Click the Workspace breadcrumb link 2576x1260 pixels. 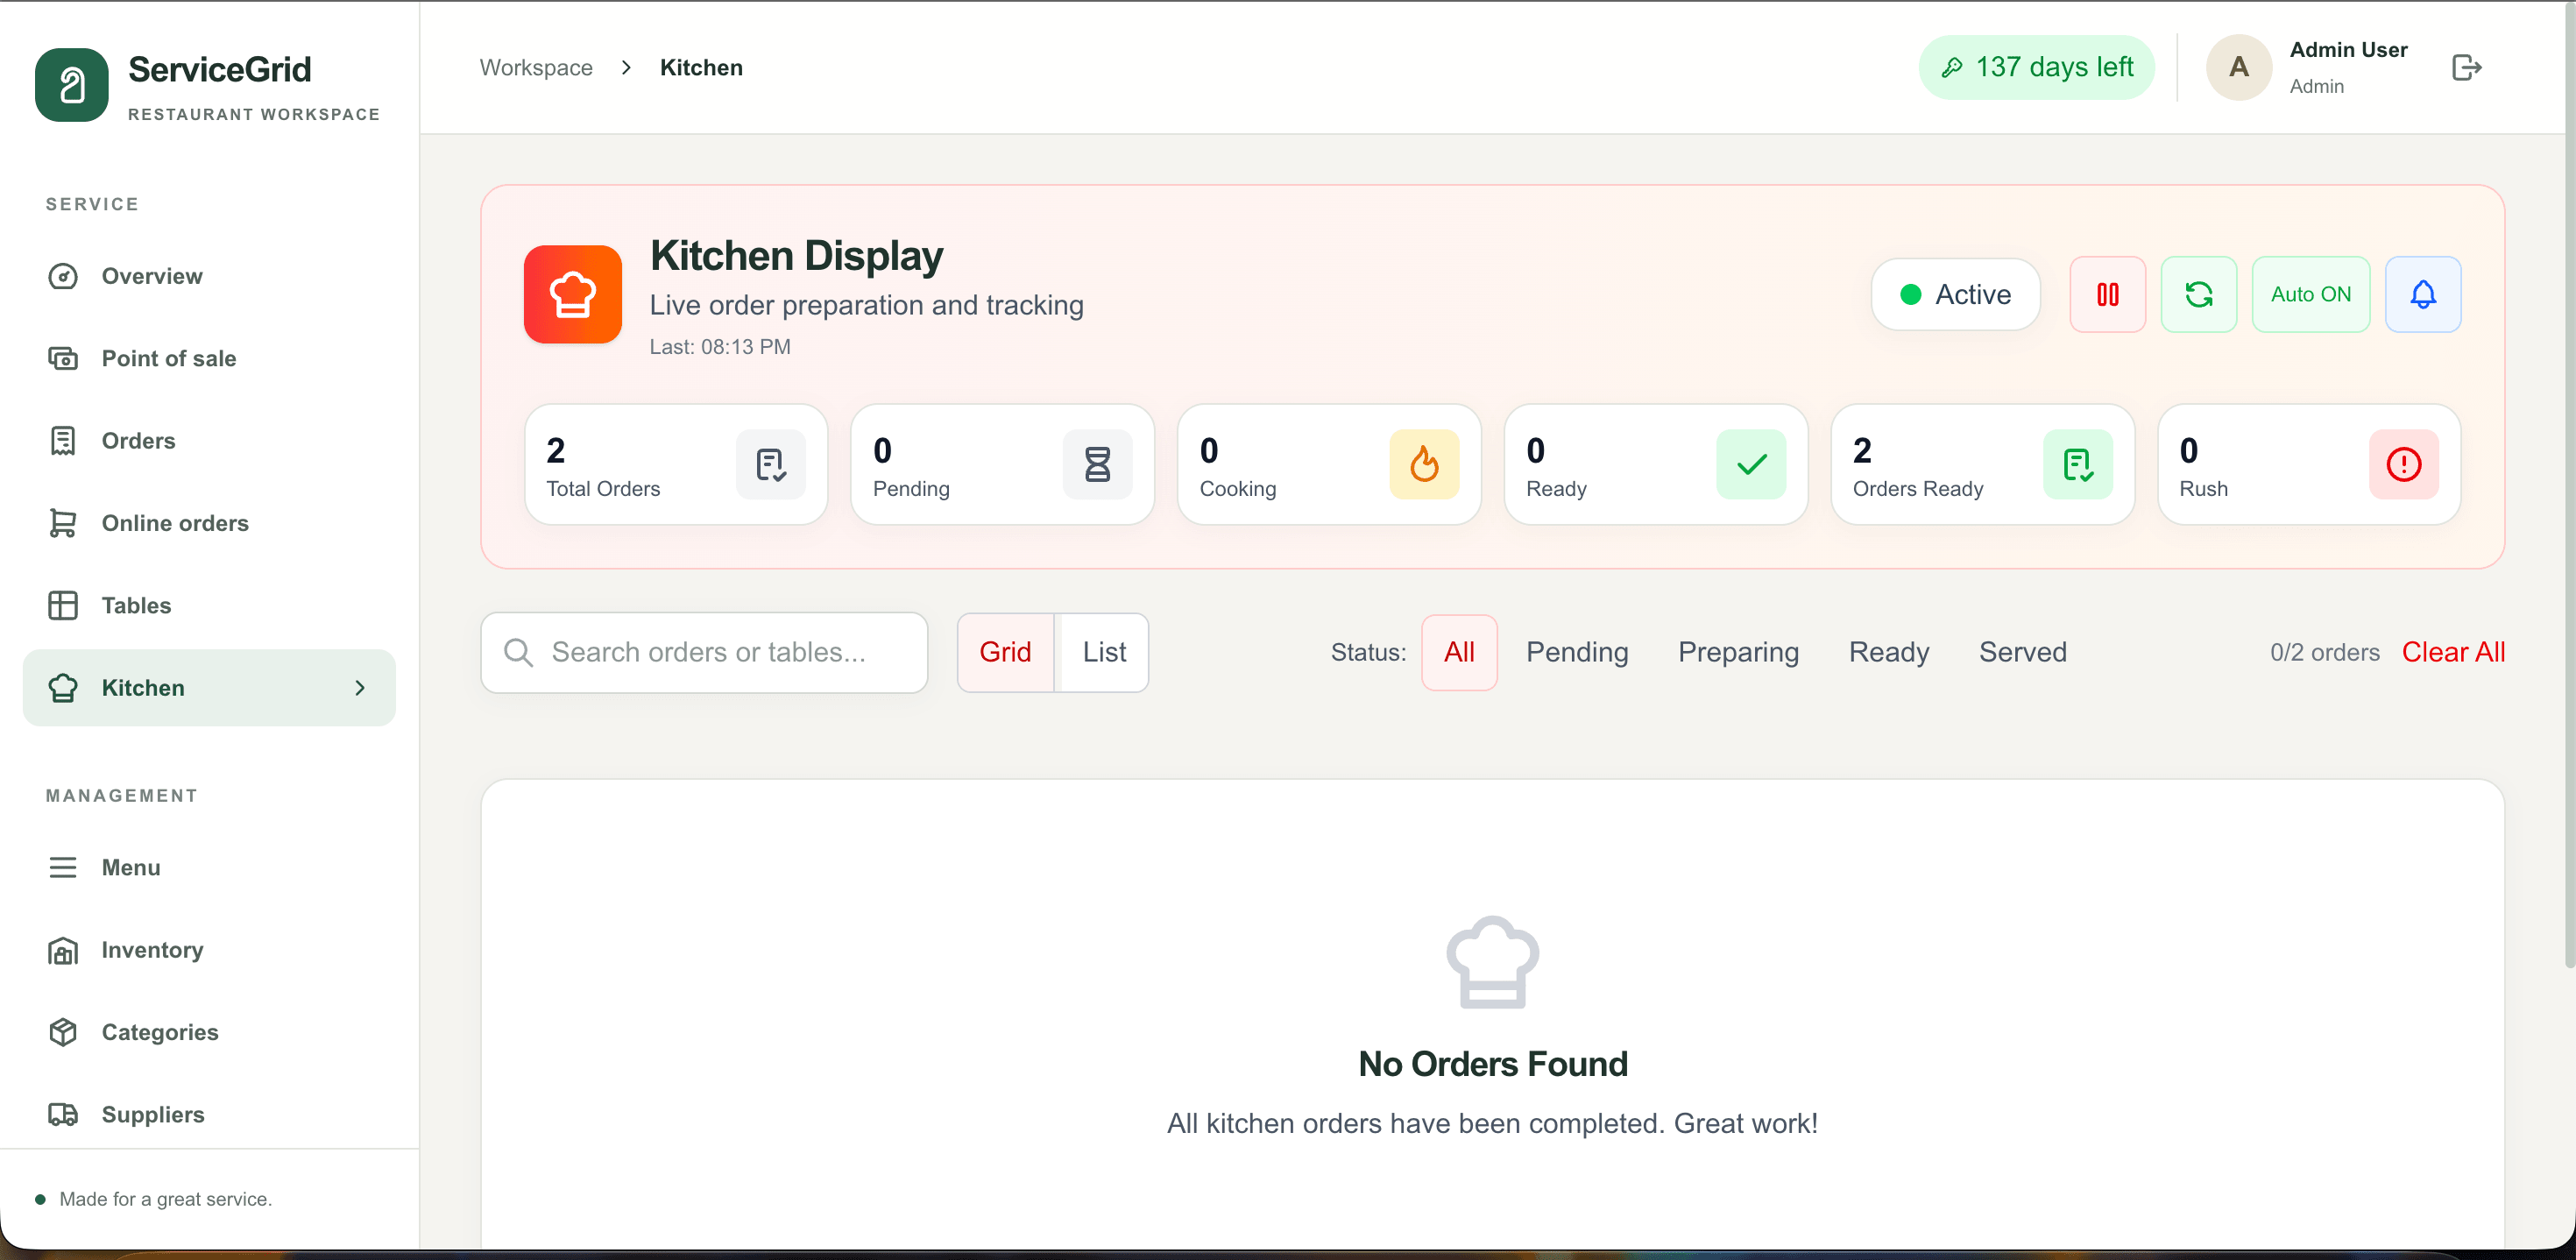coord(536,67)
